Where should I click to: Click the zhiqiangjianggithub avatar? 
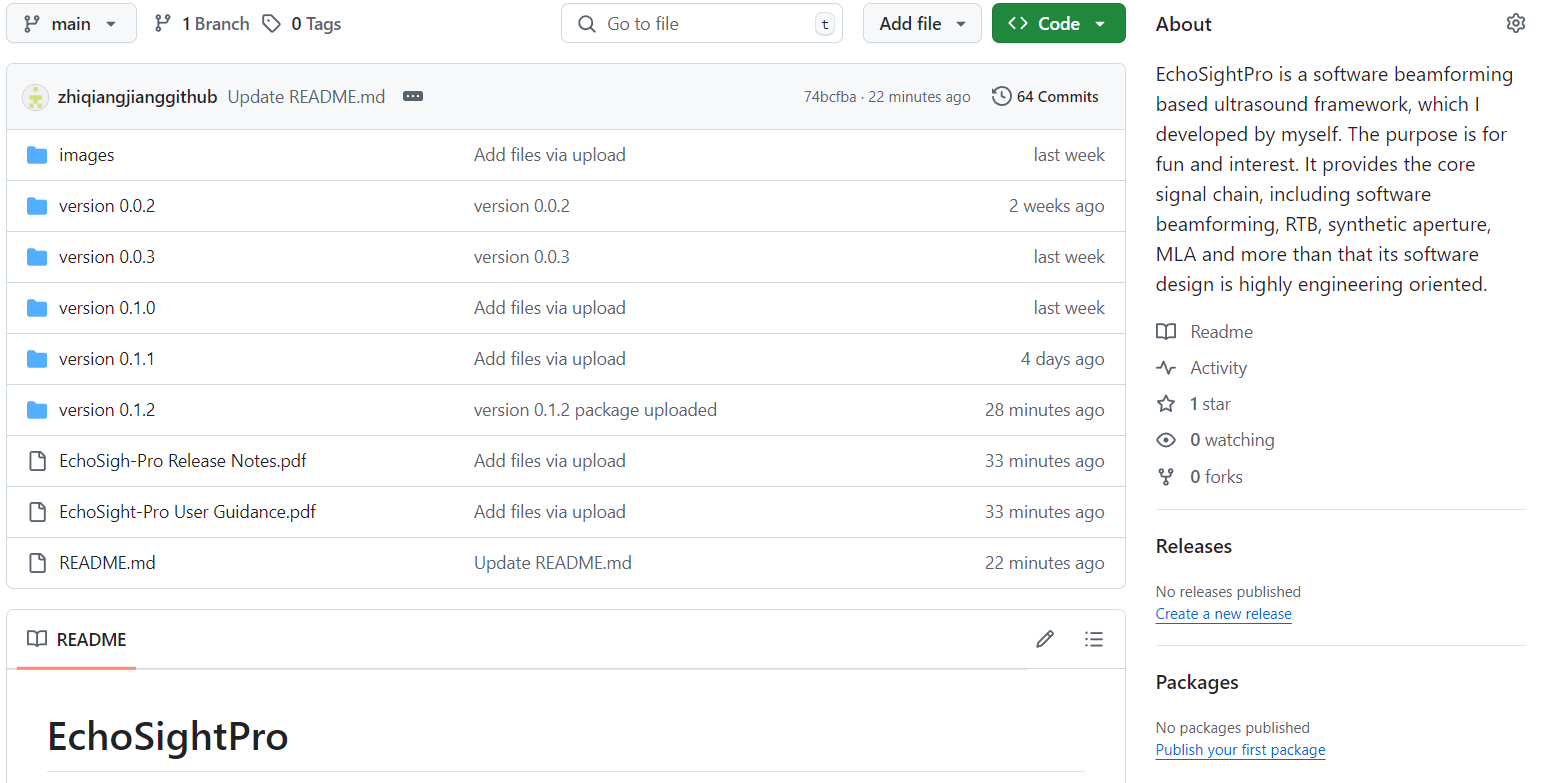pyautogui.click(x=35, y=97)
